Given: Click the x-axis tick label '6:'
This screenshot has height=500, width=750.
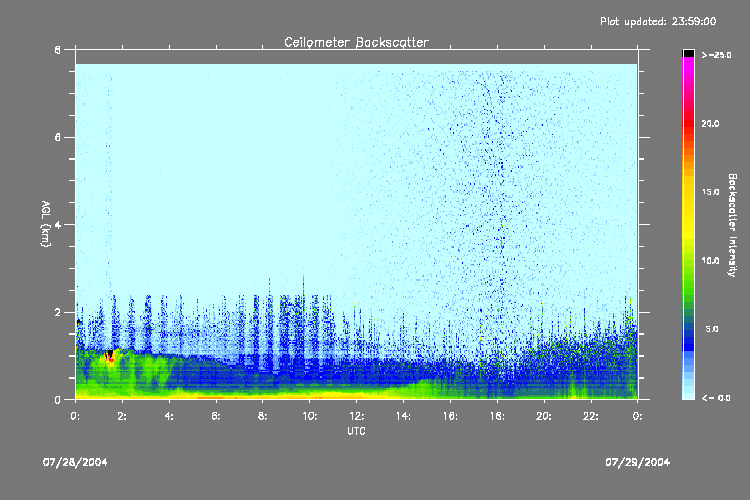Looking at the screenshot, I should coord(216,416).
